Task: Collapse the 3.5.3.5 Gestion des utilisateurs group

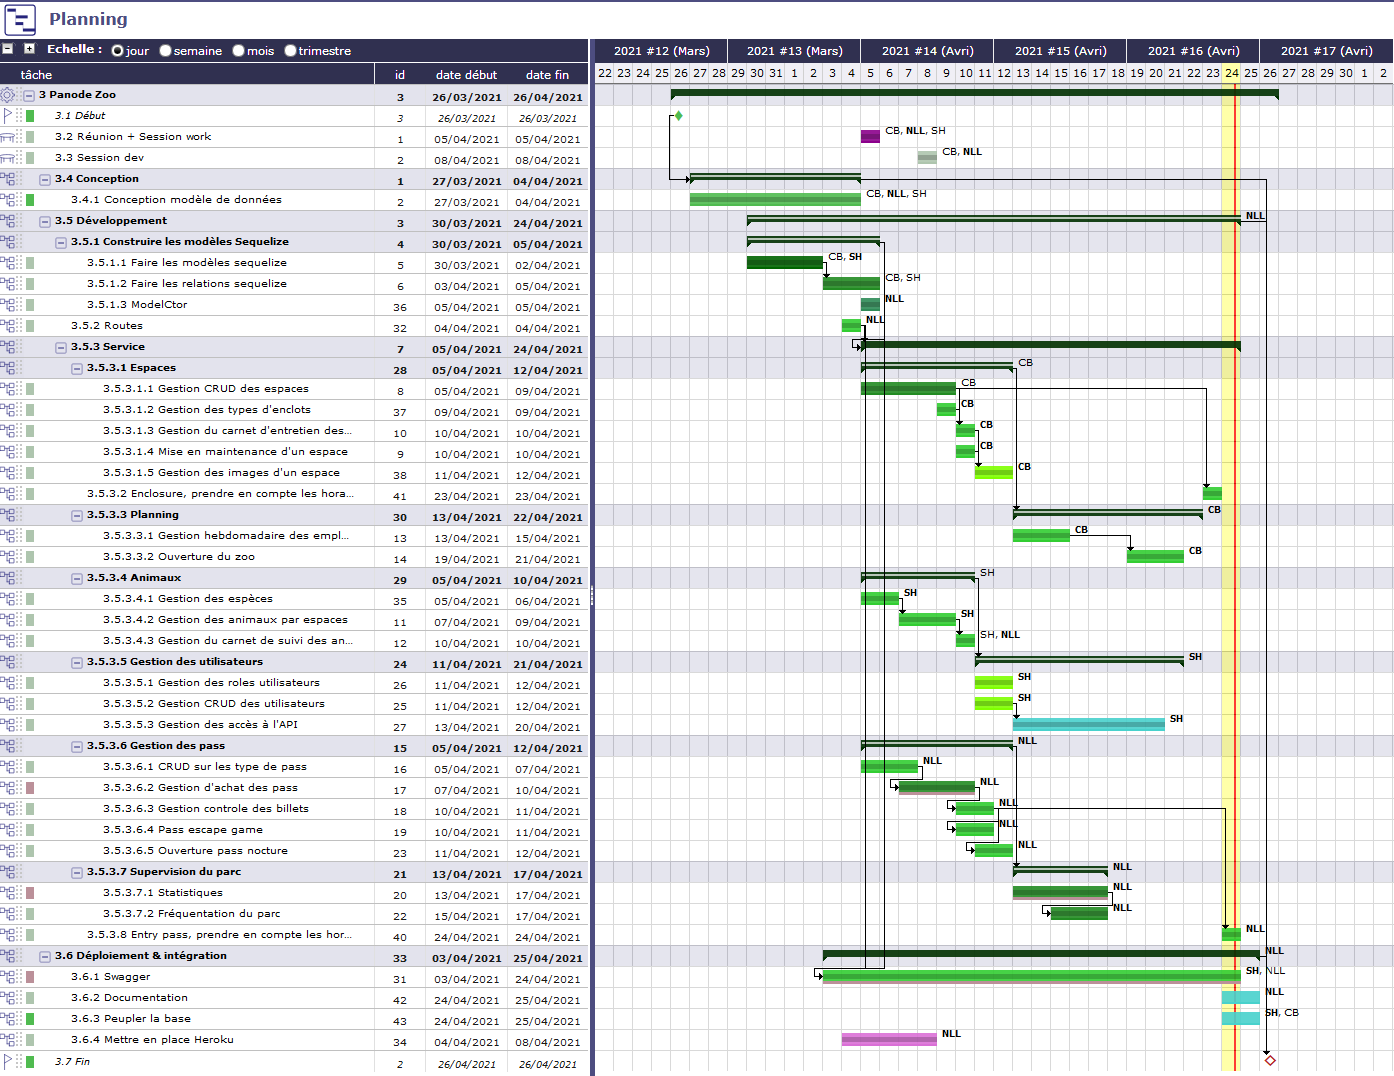Action: click(77, 663)
